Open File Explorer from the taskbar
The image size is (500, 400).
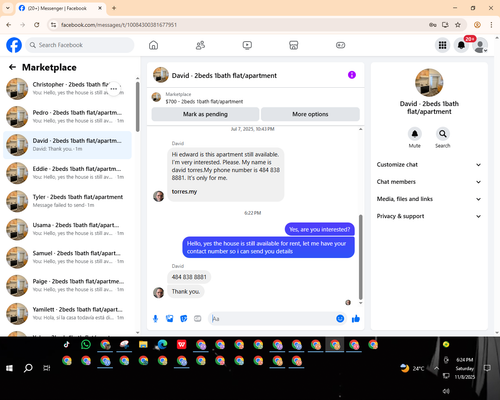tap(143, 344)
